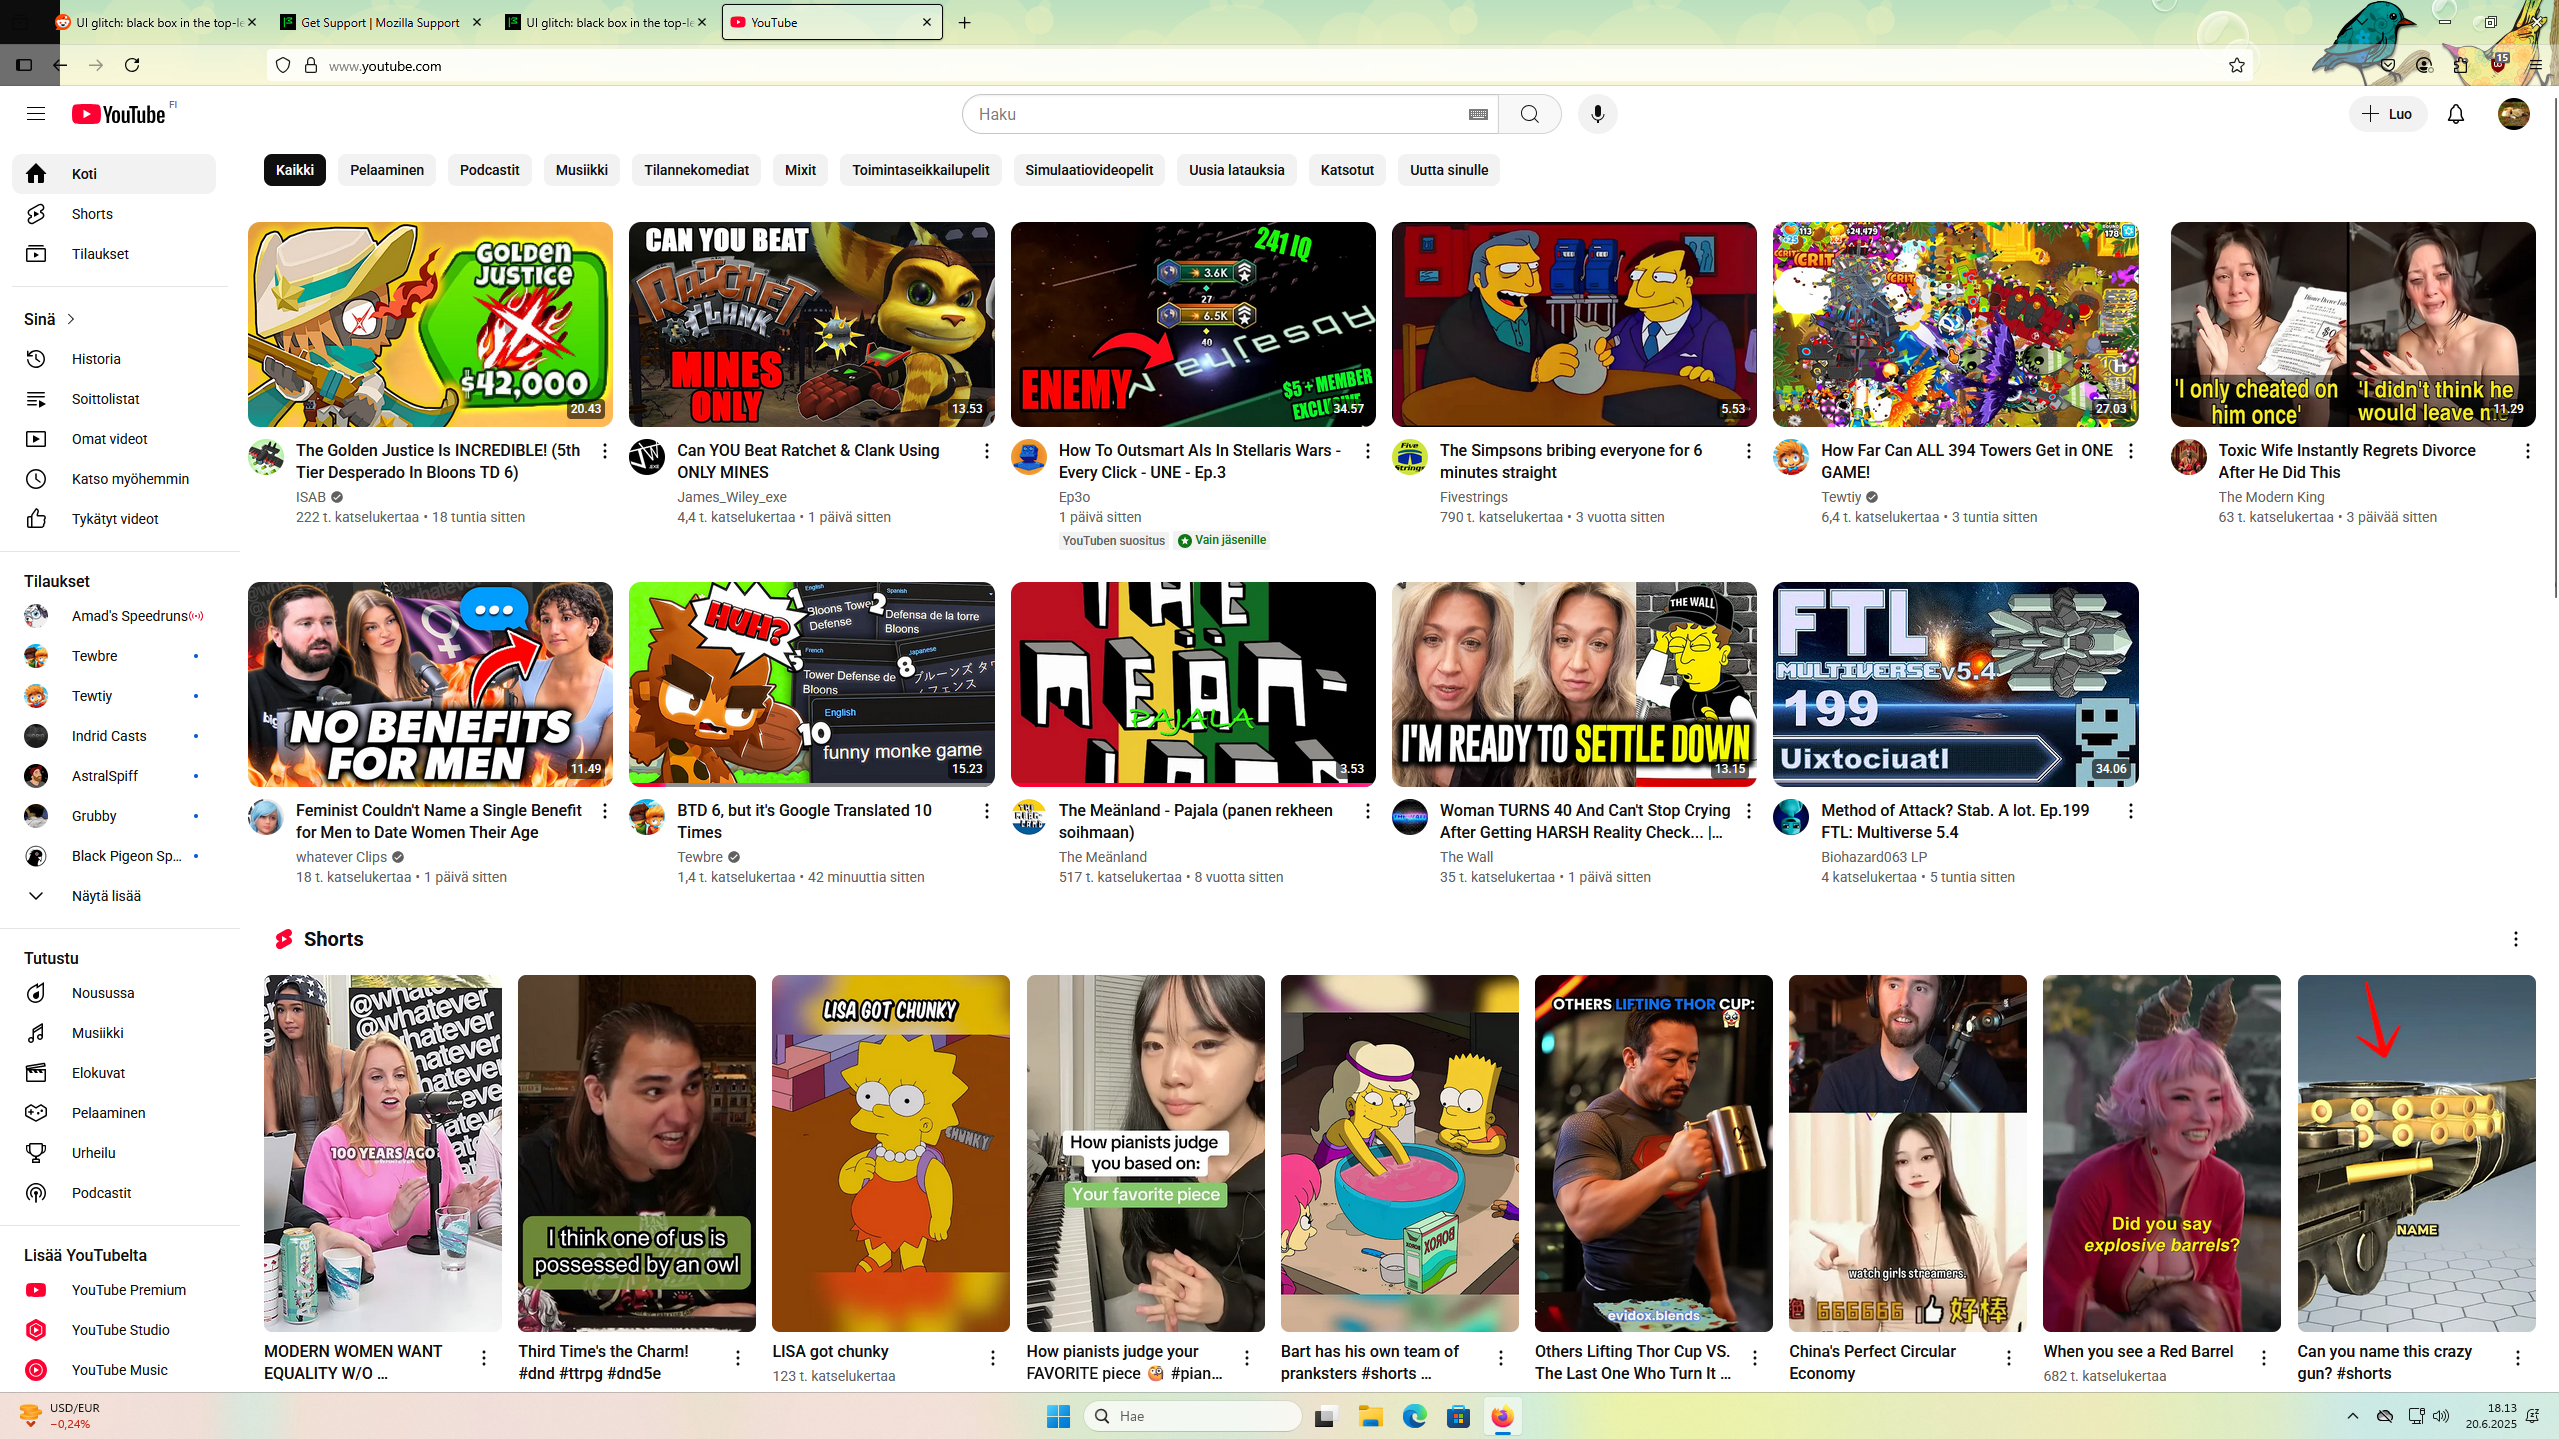
Task: Open Shorts in the sidebar
Action: 114,214
